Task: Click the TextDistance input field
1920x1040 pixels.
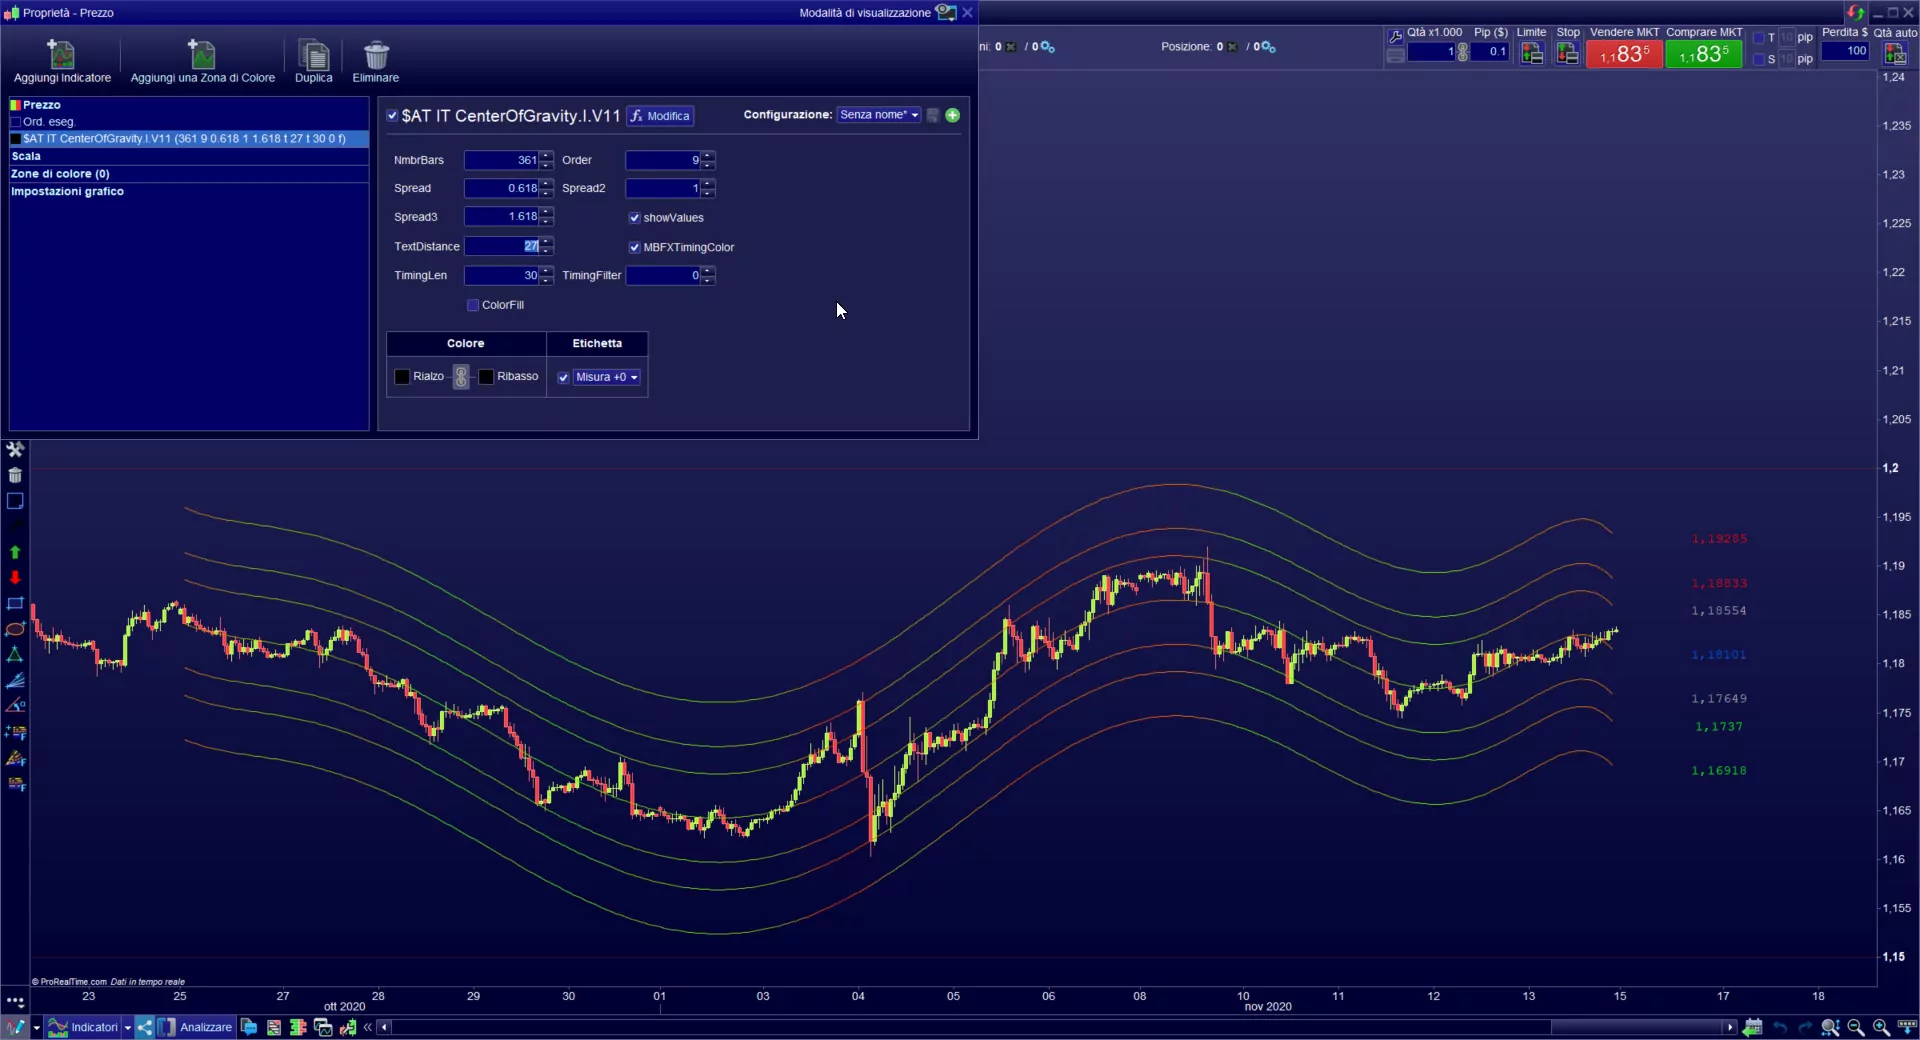Action: click(502, 246)
